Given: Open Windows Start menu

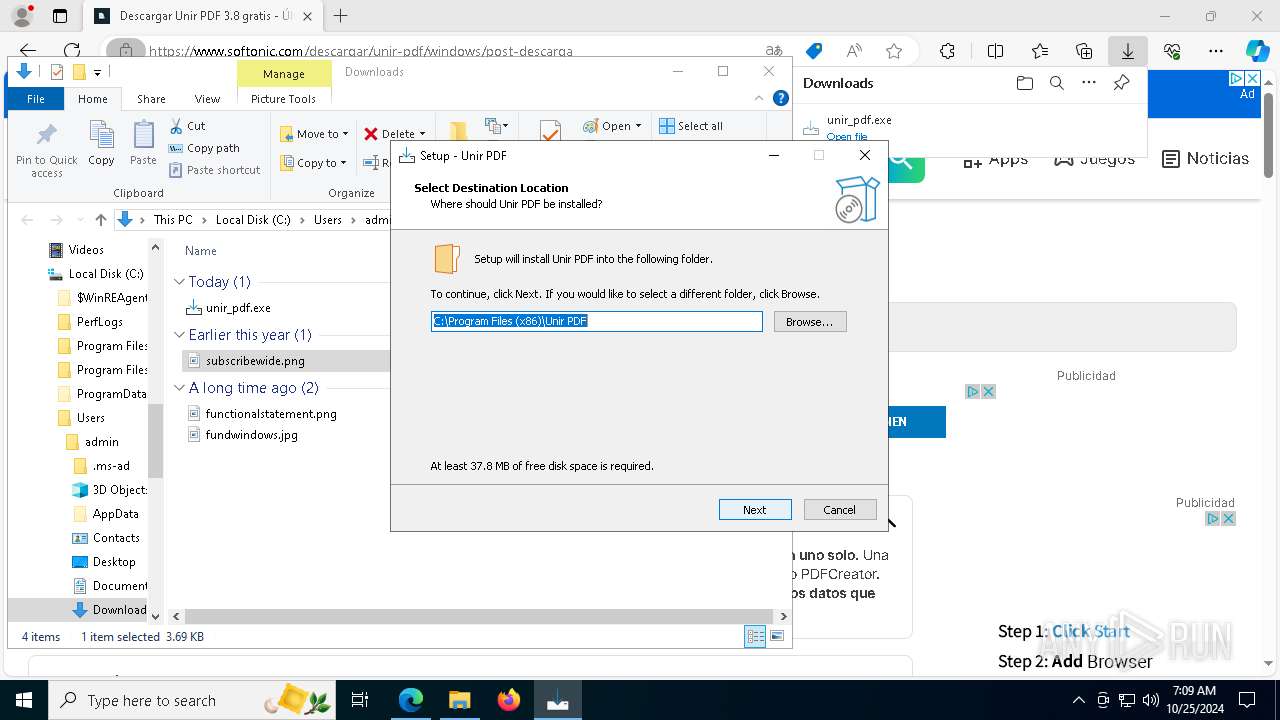Looking at the screenshot, I should click(24, 700).
